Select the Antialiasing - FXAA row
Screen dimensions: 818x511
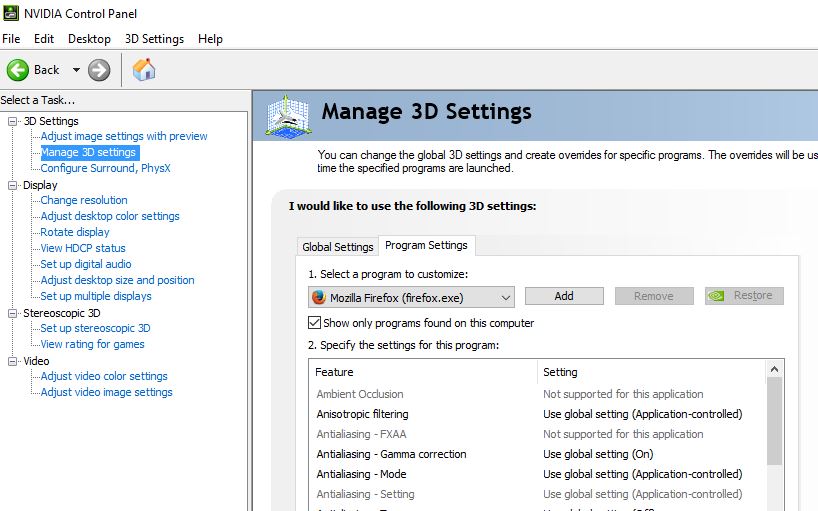coord(537,434)
